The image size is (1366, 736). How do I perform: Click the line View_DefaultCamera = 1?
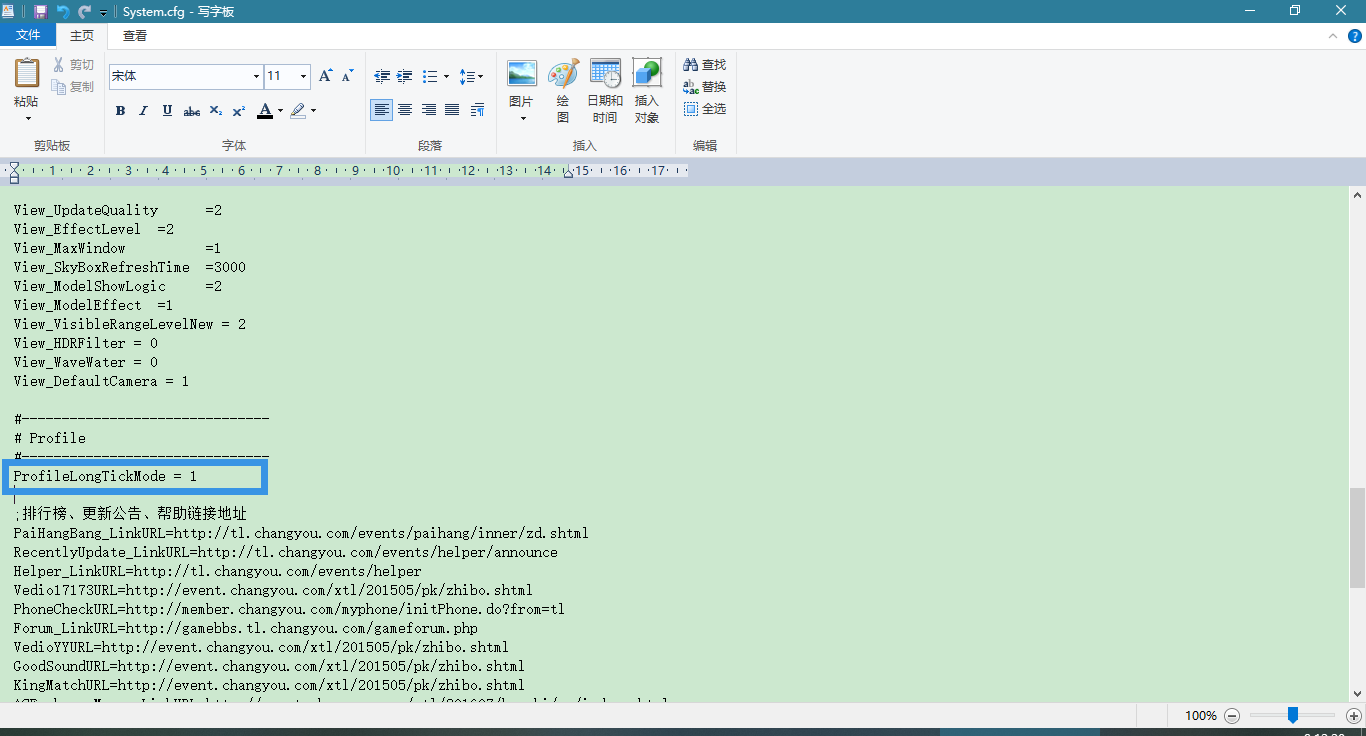point(101,381)
